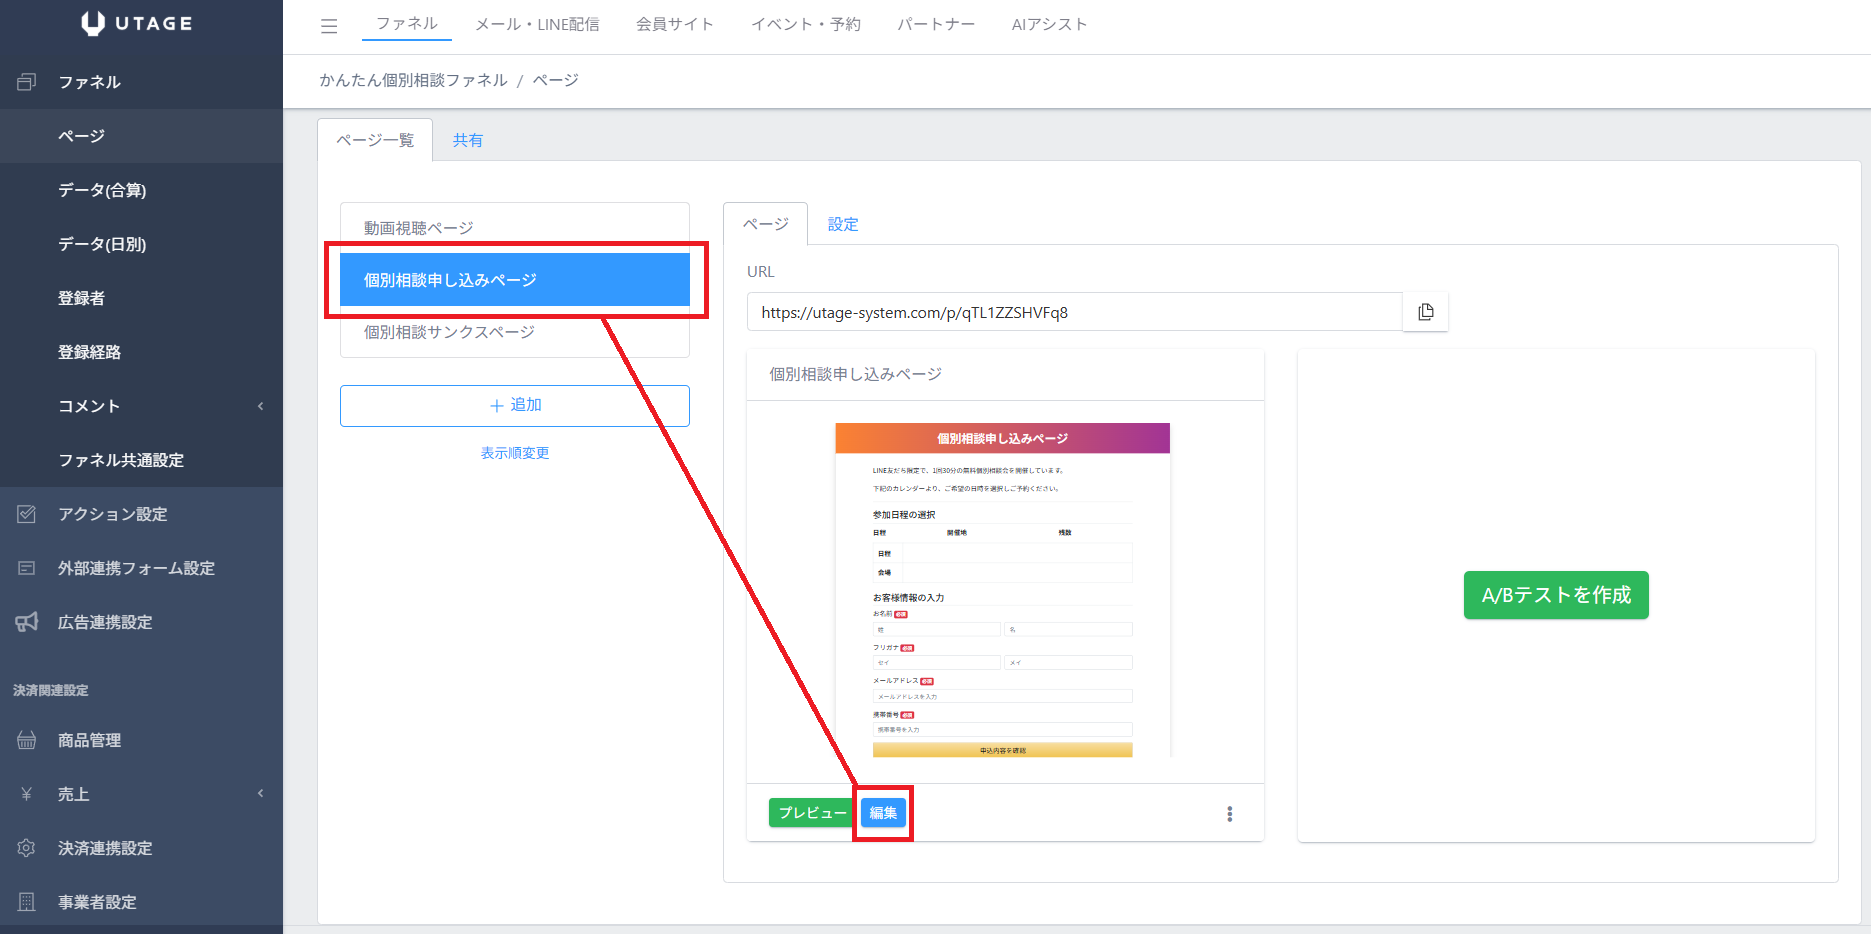1871x934 pixels.
Task: Click A/Bテストを作成 button
Action: [1555, 595]
